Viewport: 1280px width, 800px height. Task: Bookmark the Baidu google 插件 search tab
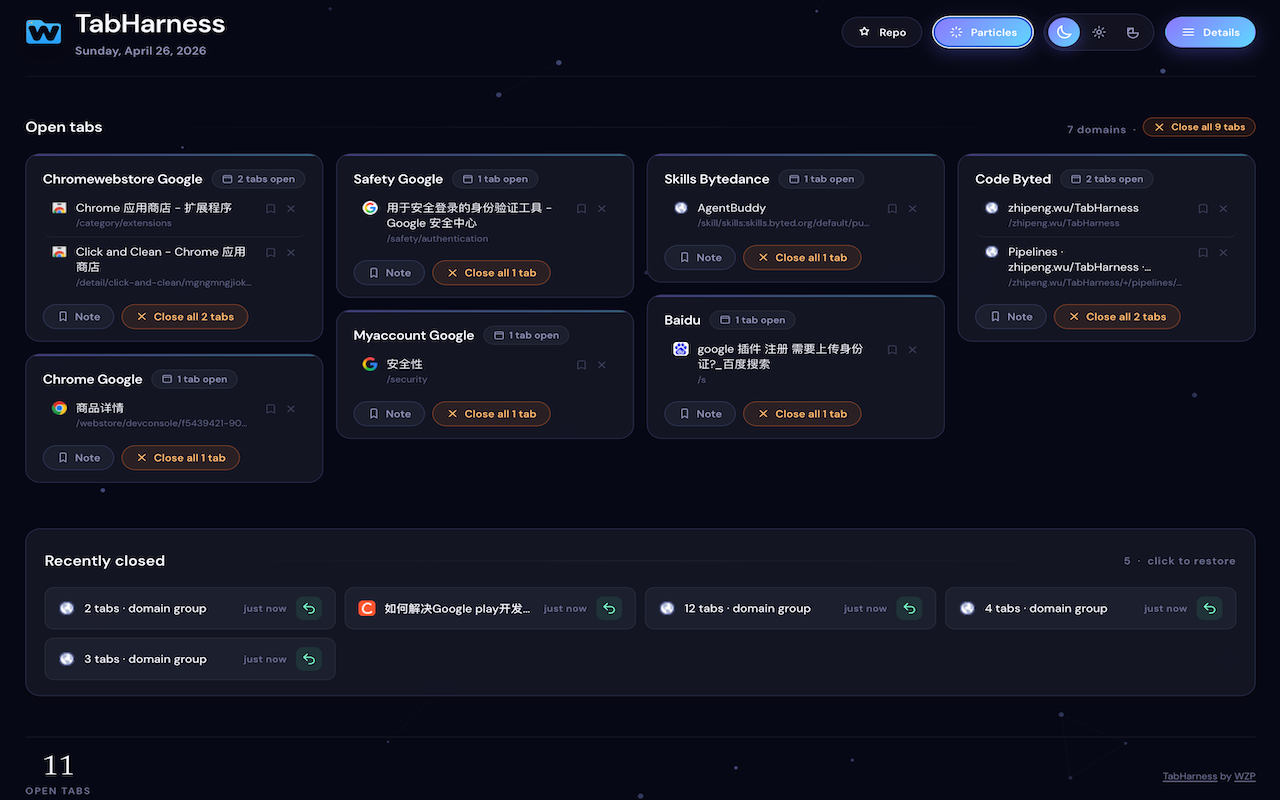pyautogui.click(x=892, y=350)
